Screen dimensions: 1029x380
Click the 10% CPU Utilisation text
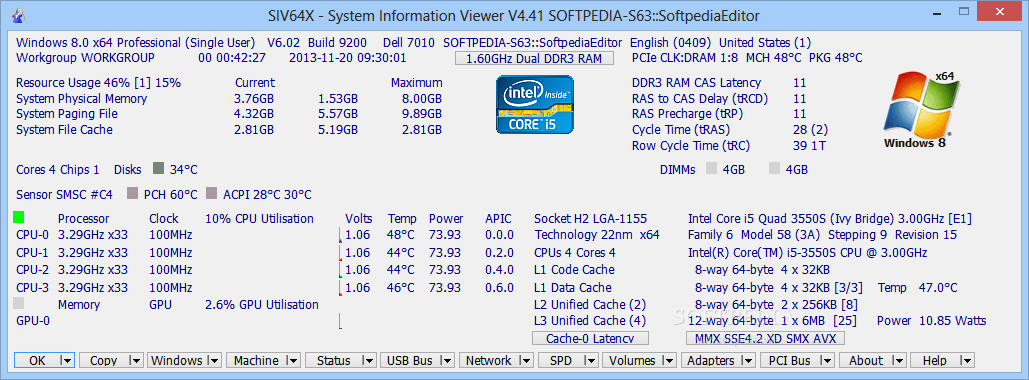tap(259, 219)
